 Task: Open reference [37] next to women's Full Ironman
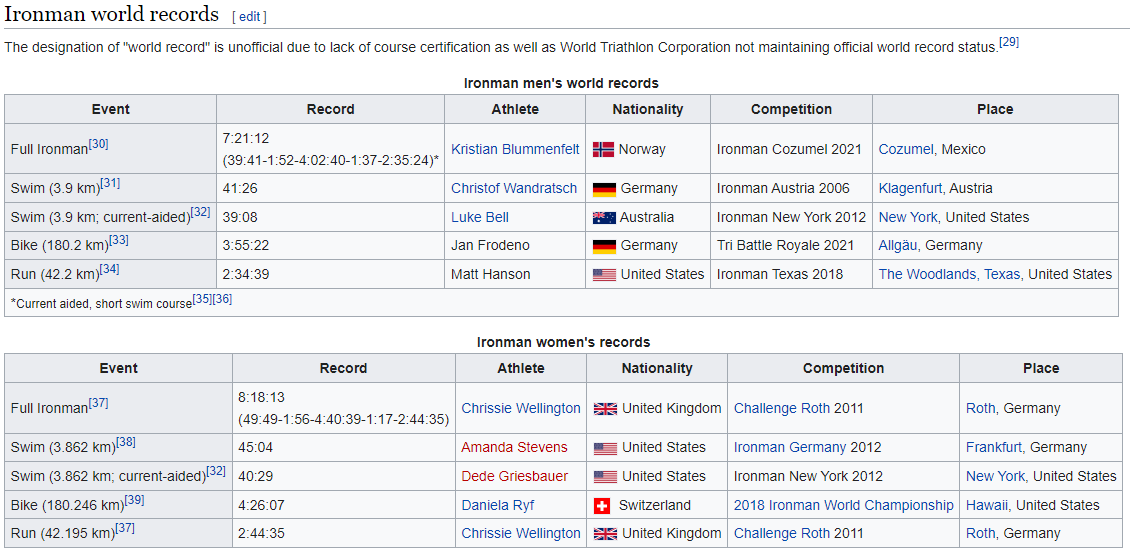(99, 403)
